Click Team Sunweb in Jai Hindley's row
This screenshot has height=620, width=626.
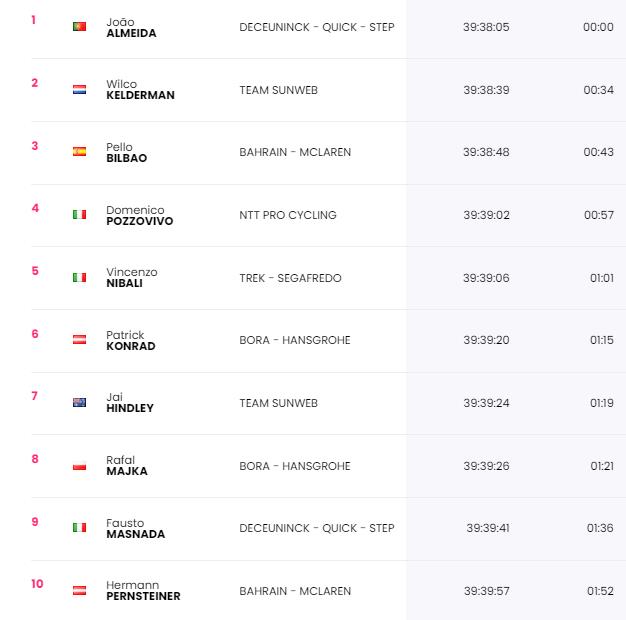tap(279, 403)
